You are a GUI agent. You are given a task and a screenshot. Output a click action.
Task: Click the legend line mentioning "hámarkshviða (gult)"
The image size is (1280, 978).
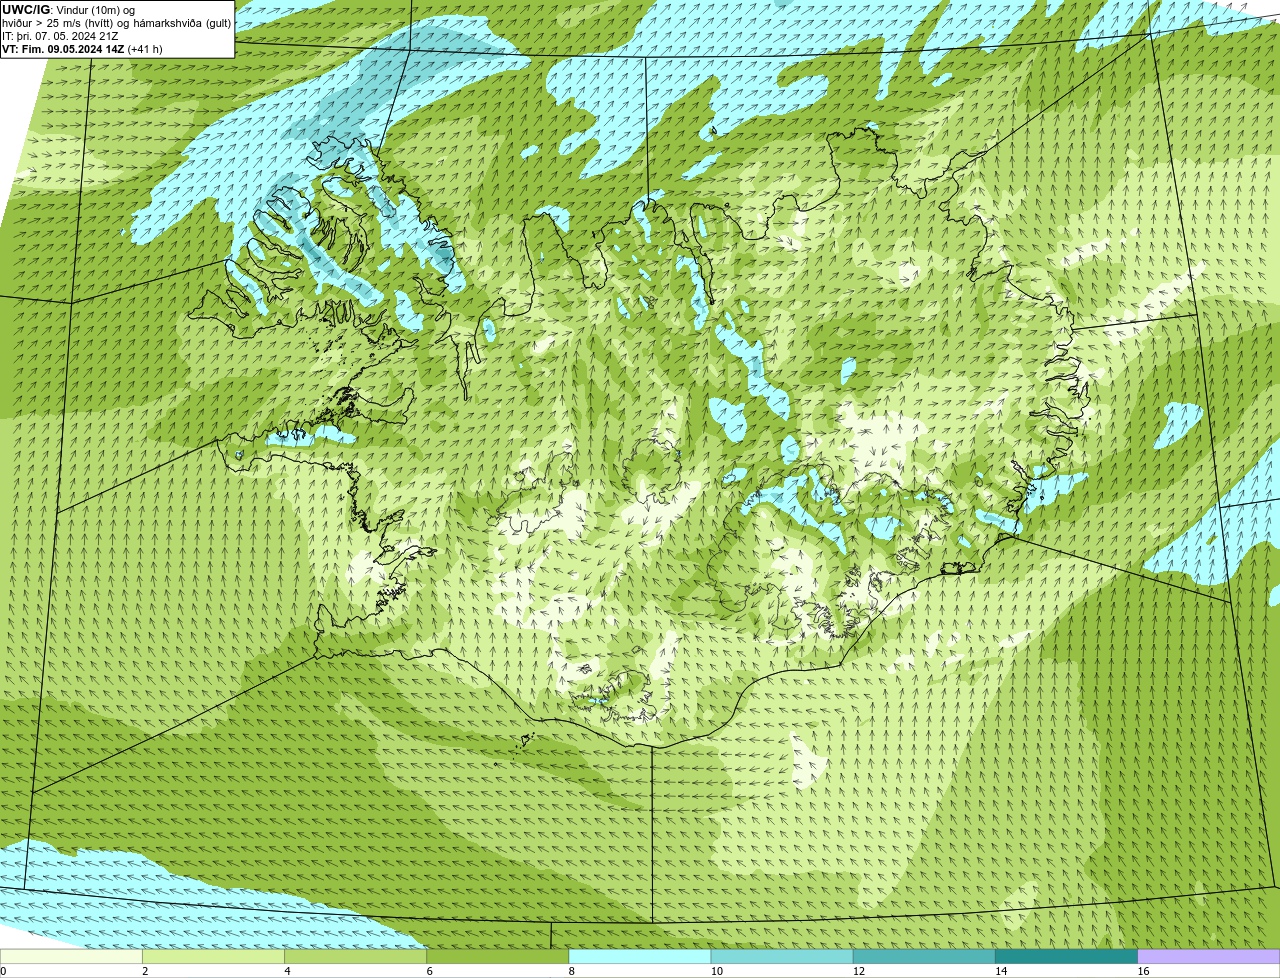[117, 23]
